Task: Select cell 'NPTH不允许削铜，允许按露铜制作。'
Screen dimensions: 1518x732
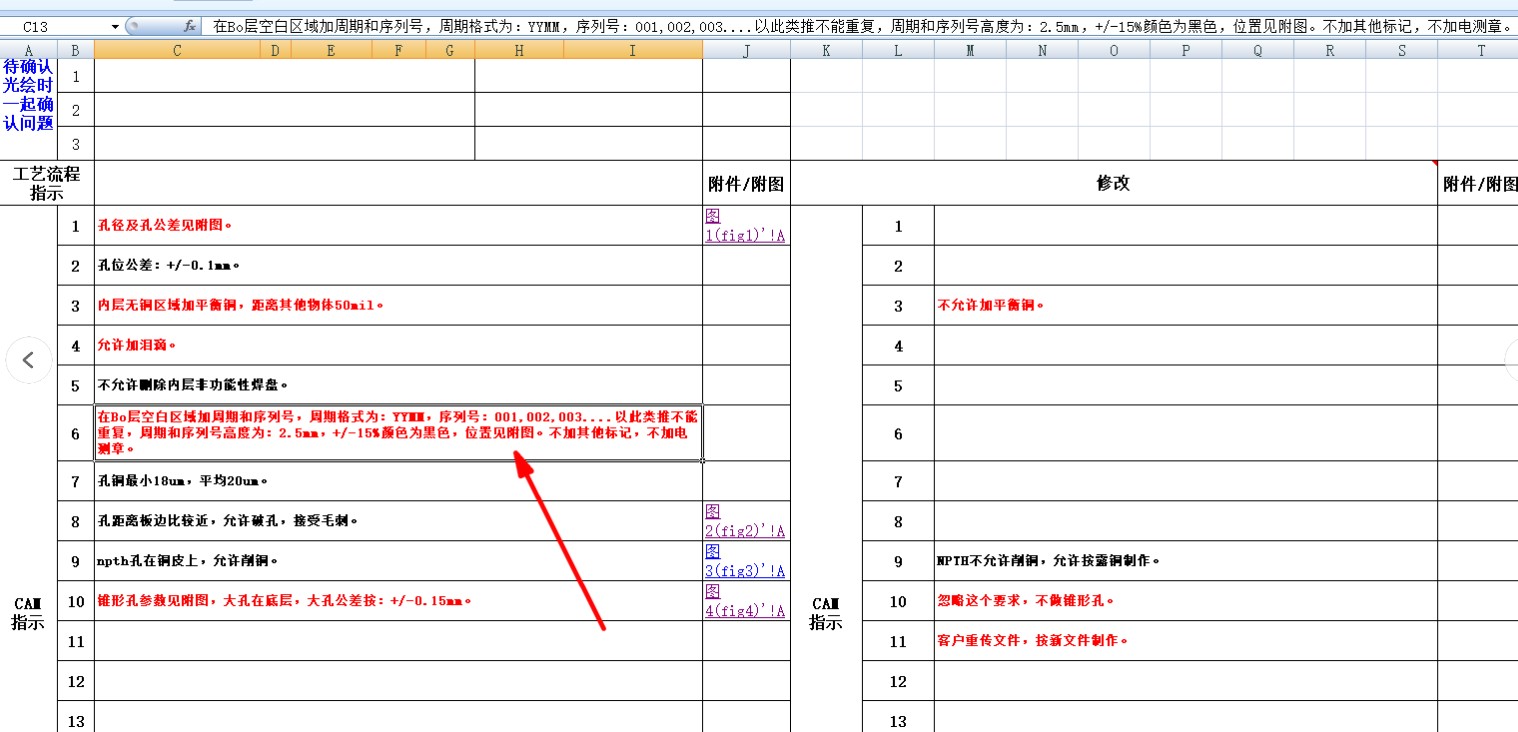Action: click(x=1186, y=561)
